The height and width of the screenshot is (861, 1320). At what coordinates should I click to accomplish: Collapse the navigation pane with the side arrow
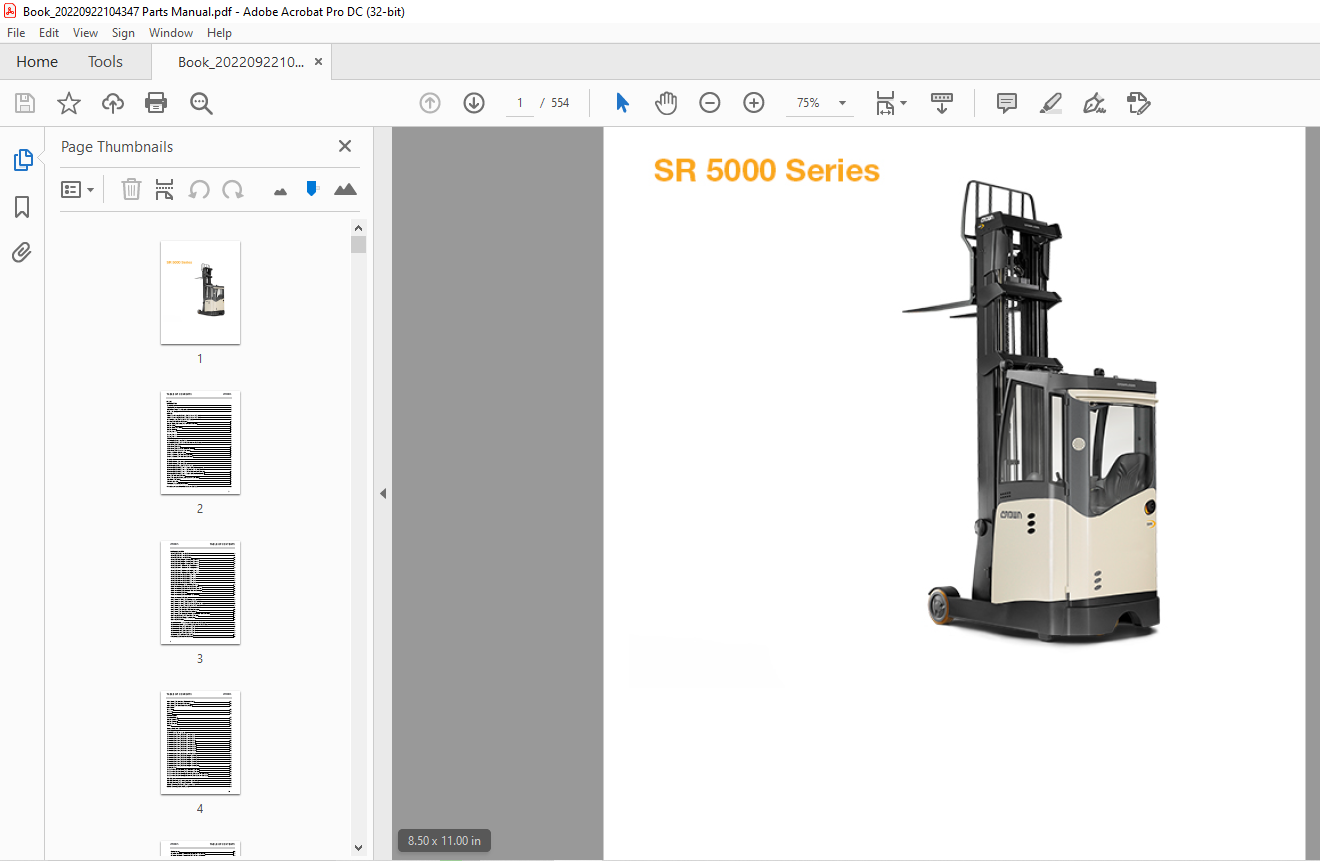(x=382, y=493)
